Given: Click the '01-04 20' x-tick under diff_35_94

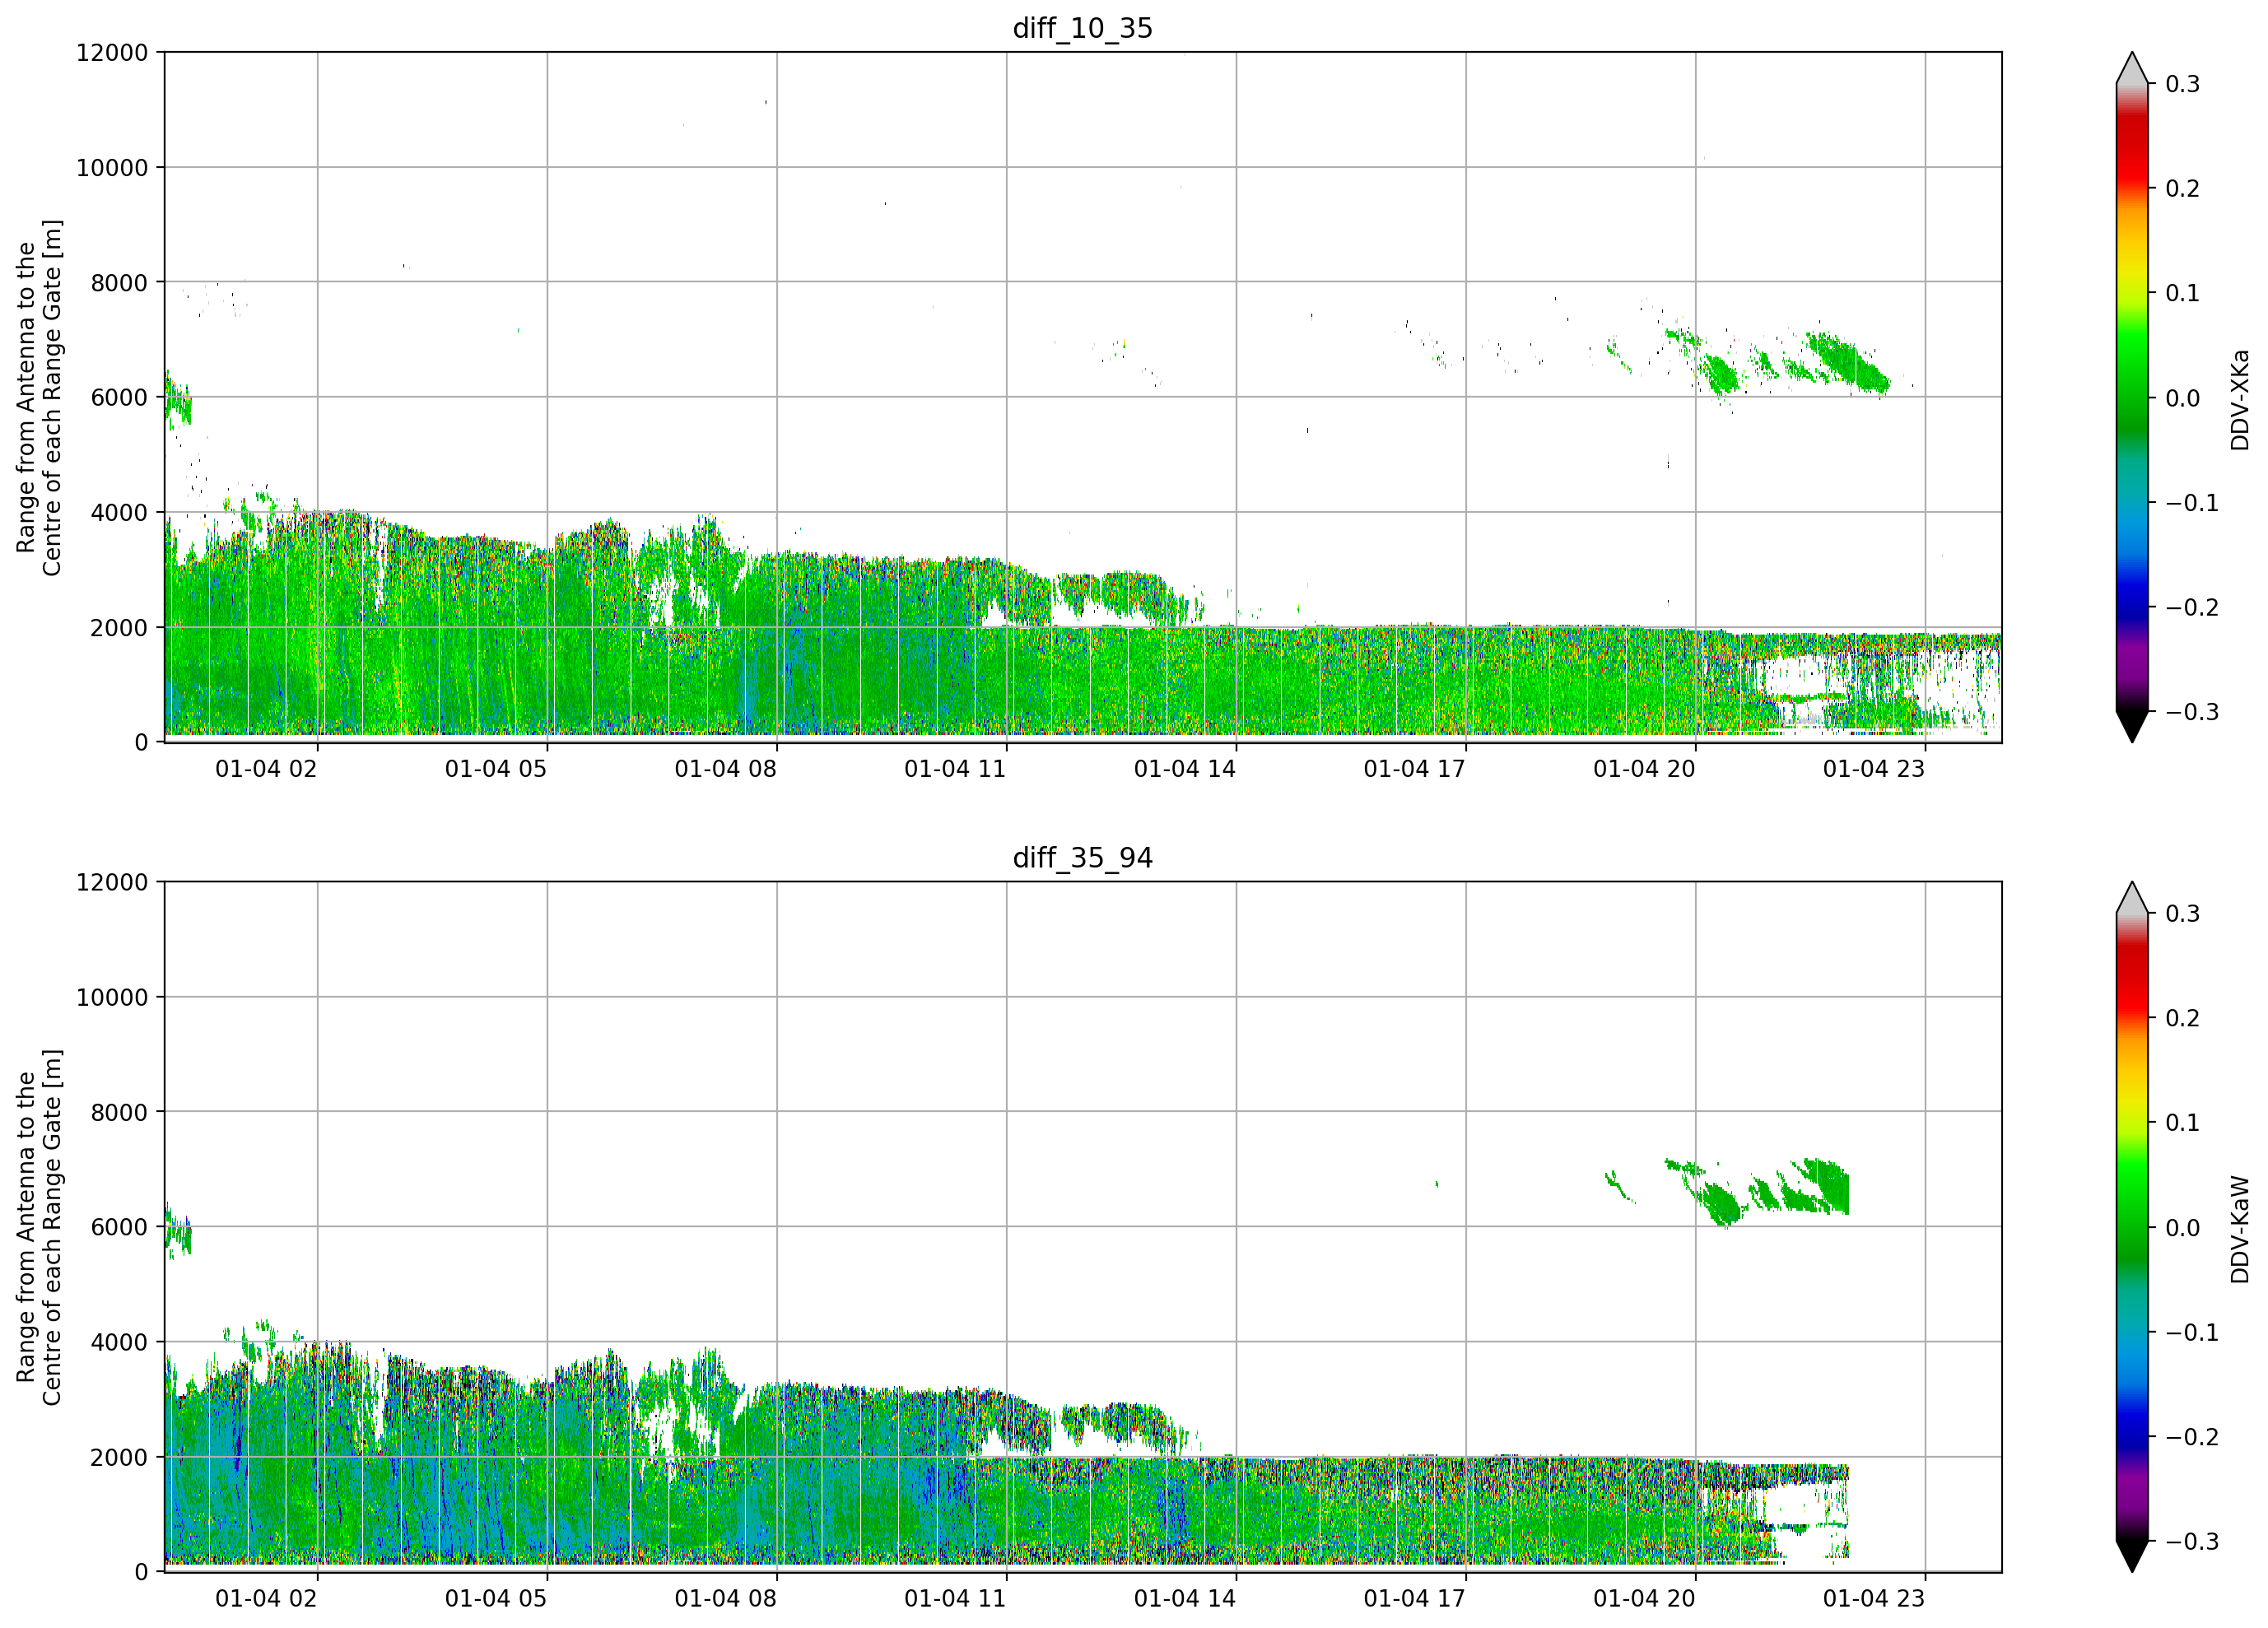Looking at the screenshot, I should (x=1644, y=1599).
